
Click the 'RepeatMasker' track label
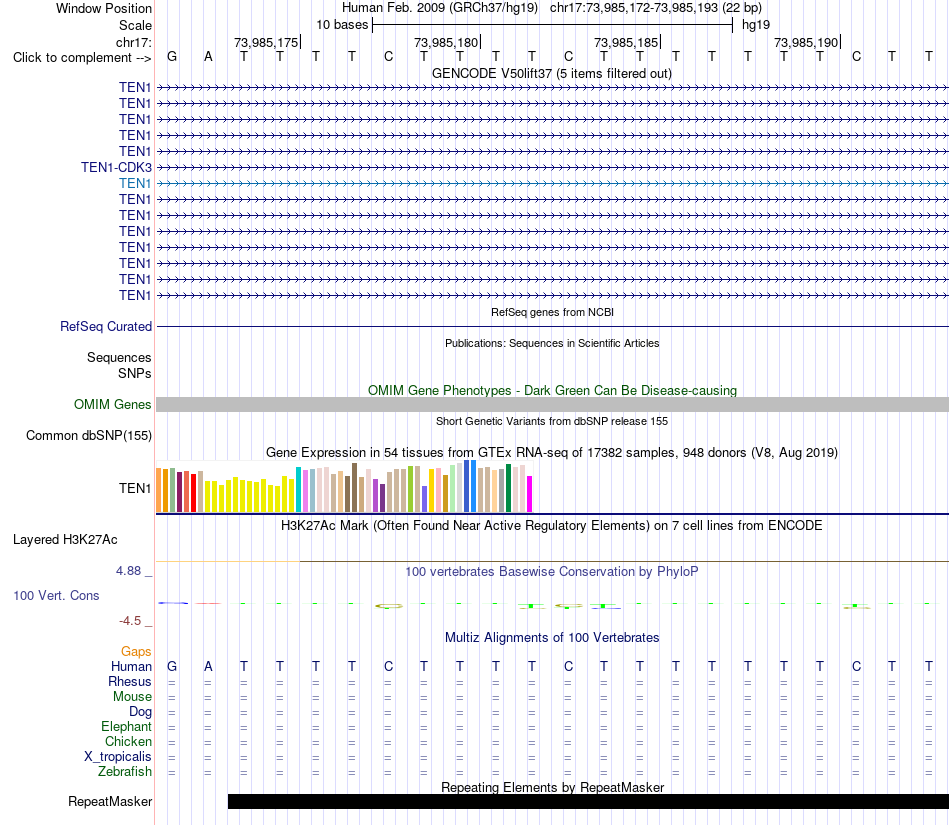(x=110, y=801)
